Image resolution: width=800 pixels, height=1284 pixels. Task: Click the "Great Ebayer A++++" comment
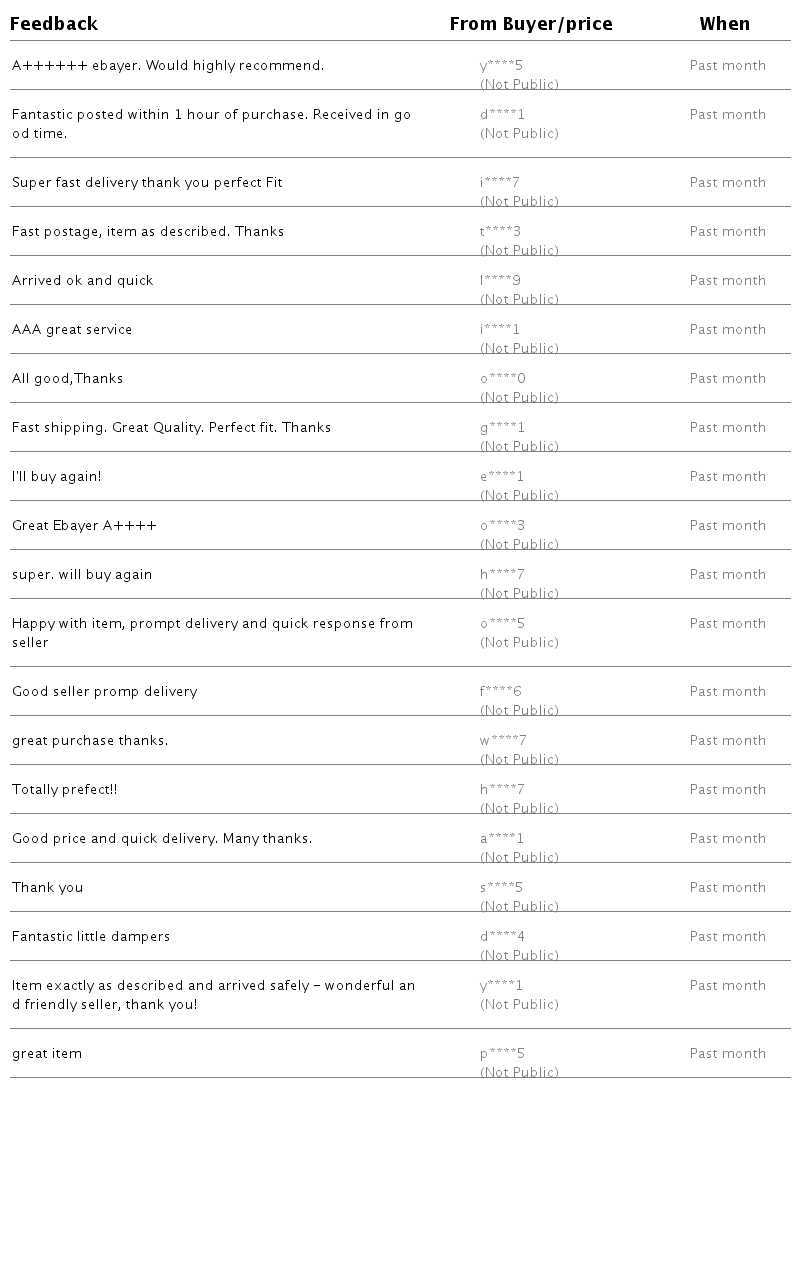pyautogui.click(x=84, y=526)
